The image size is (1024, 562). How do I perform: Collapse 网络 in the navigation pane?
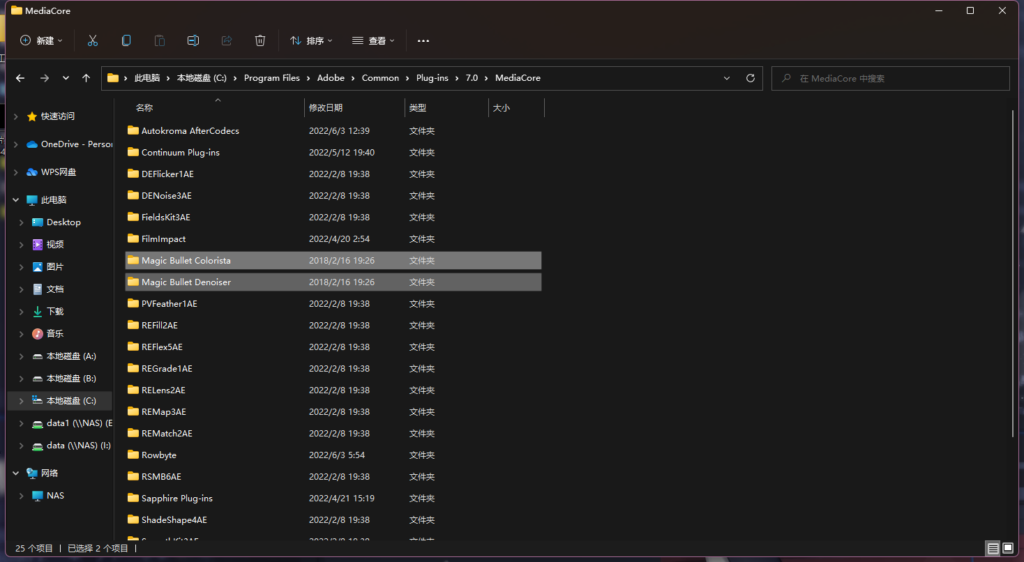[16, 473]
